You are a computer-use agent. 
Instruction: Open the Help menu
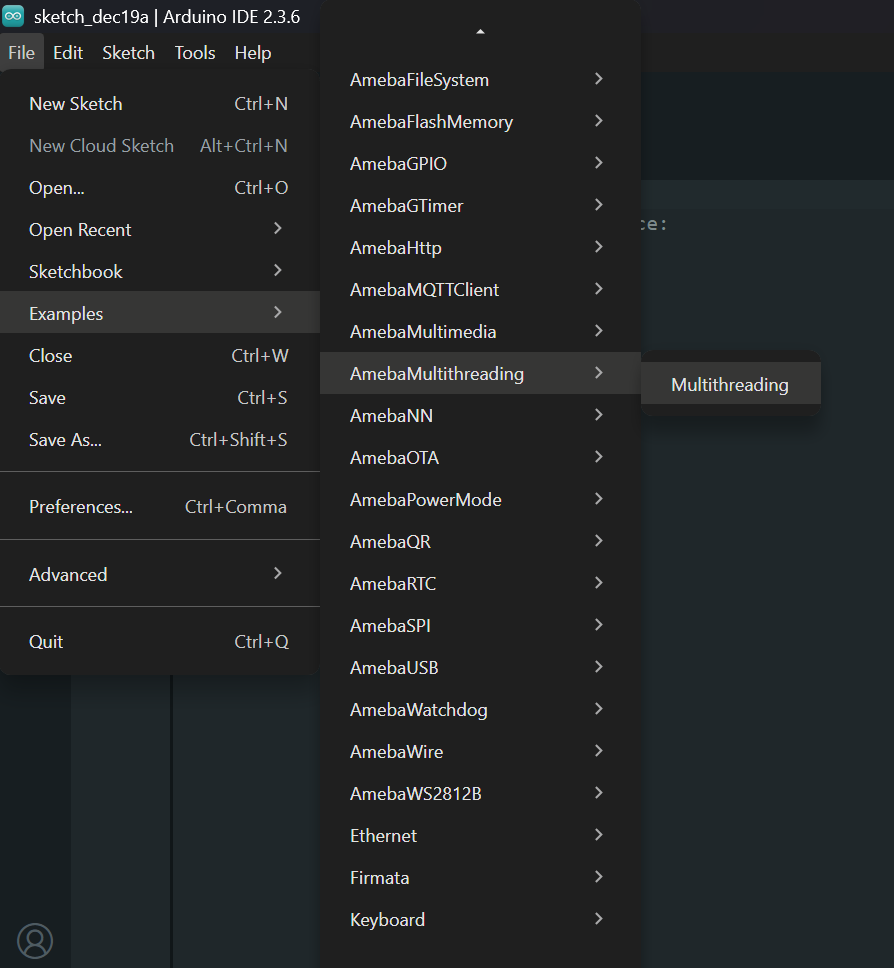[x=253, y=53]
